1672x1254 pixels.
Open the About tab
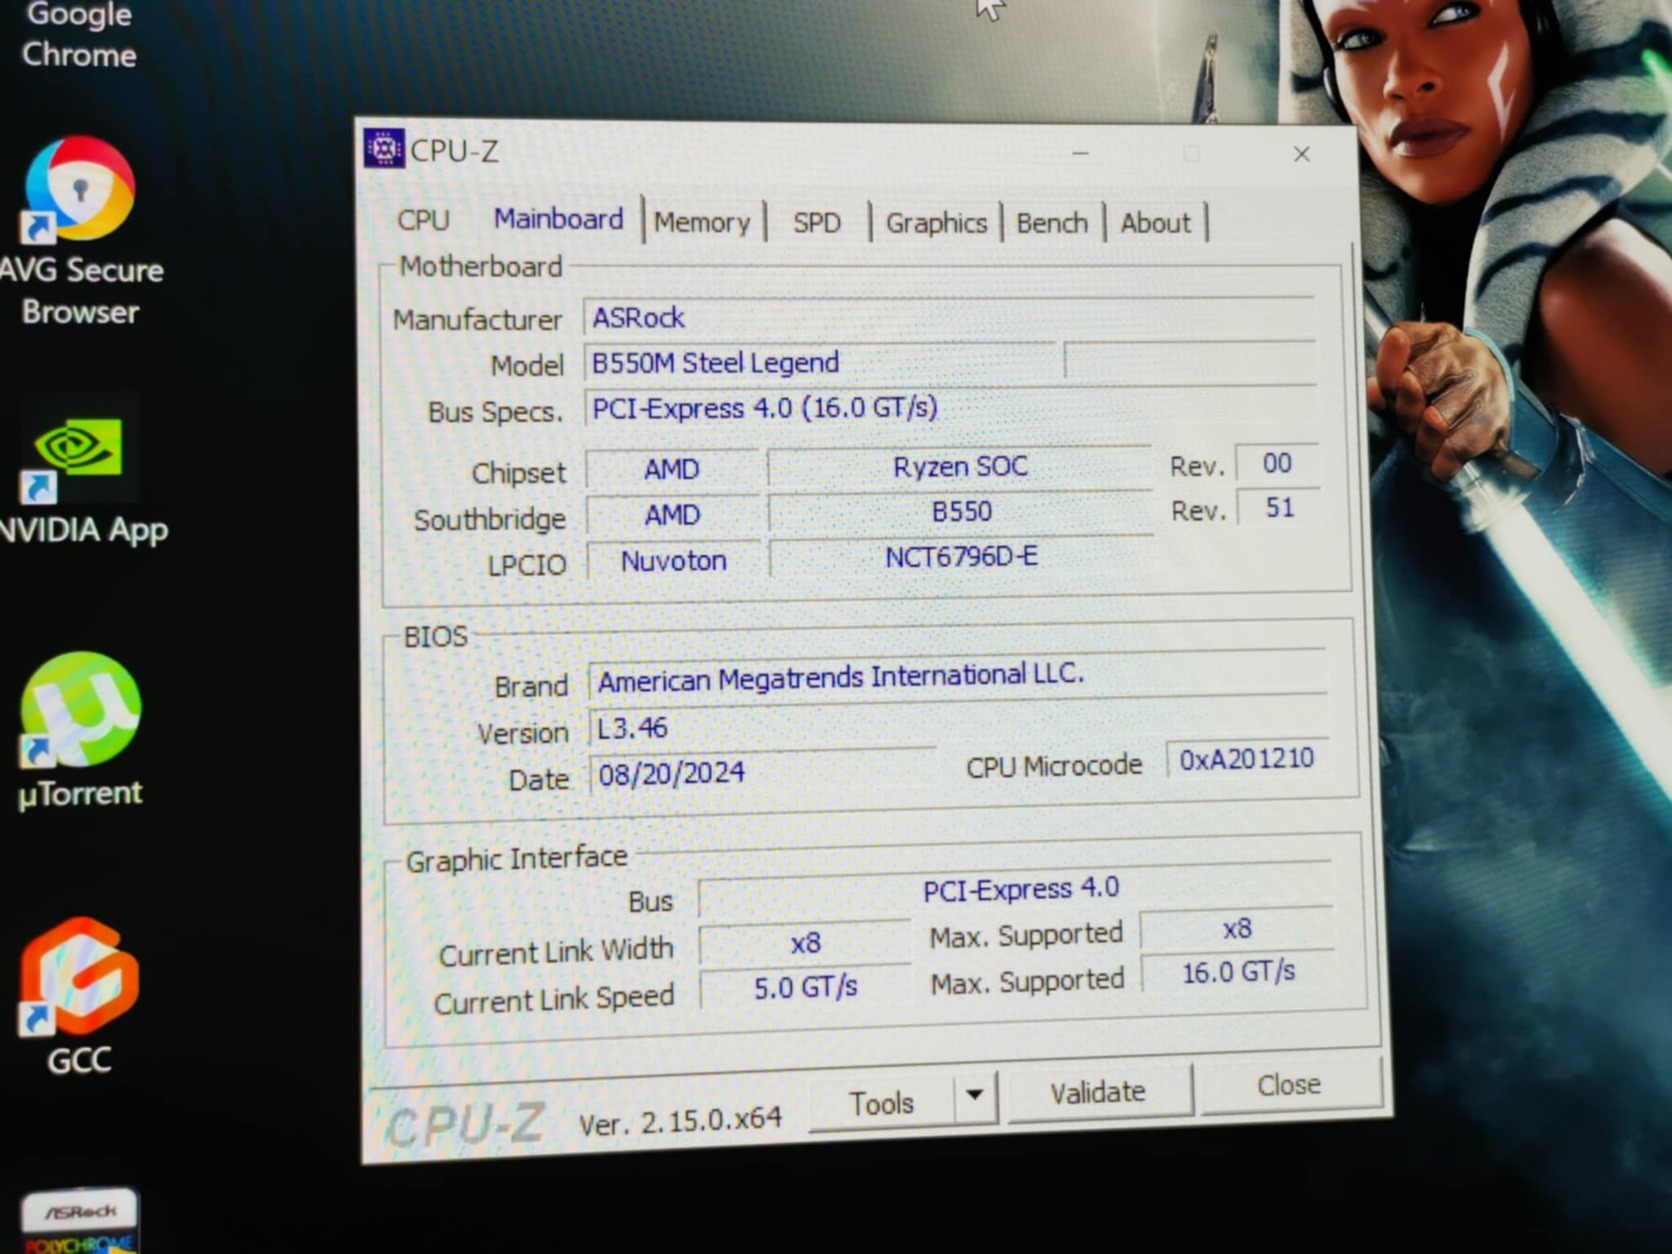coord(1156,222)
